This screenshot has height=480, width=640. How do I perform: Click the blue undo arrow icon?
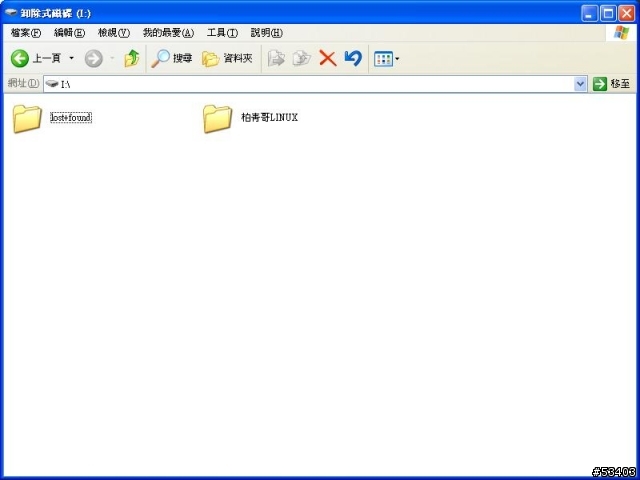pos(353,58)
